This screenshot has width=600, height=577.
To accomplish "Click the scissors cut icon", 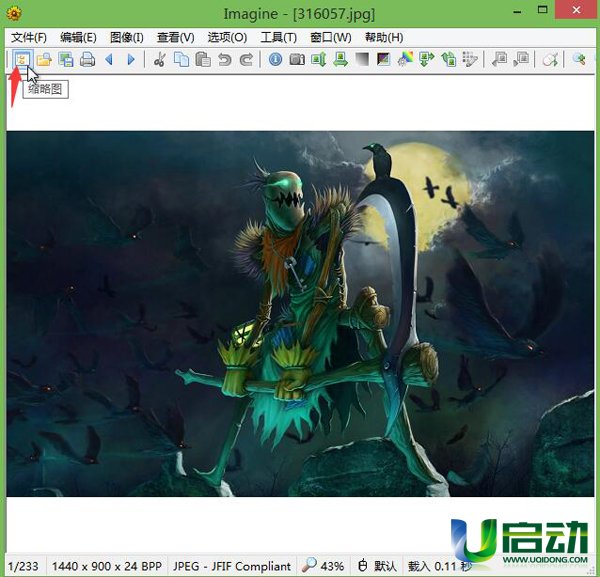I will click(x=160, y=59).
